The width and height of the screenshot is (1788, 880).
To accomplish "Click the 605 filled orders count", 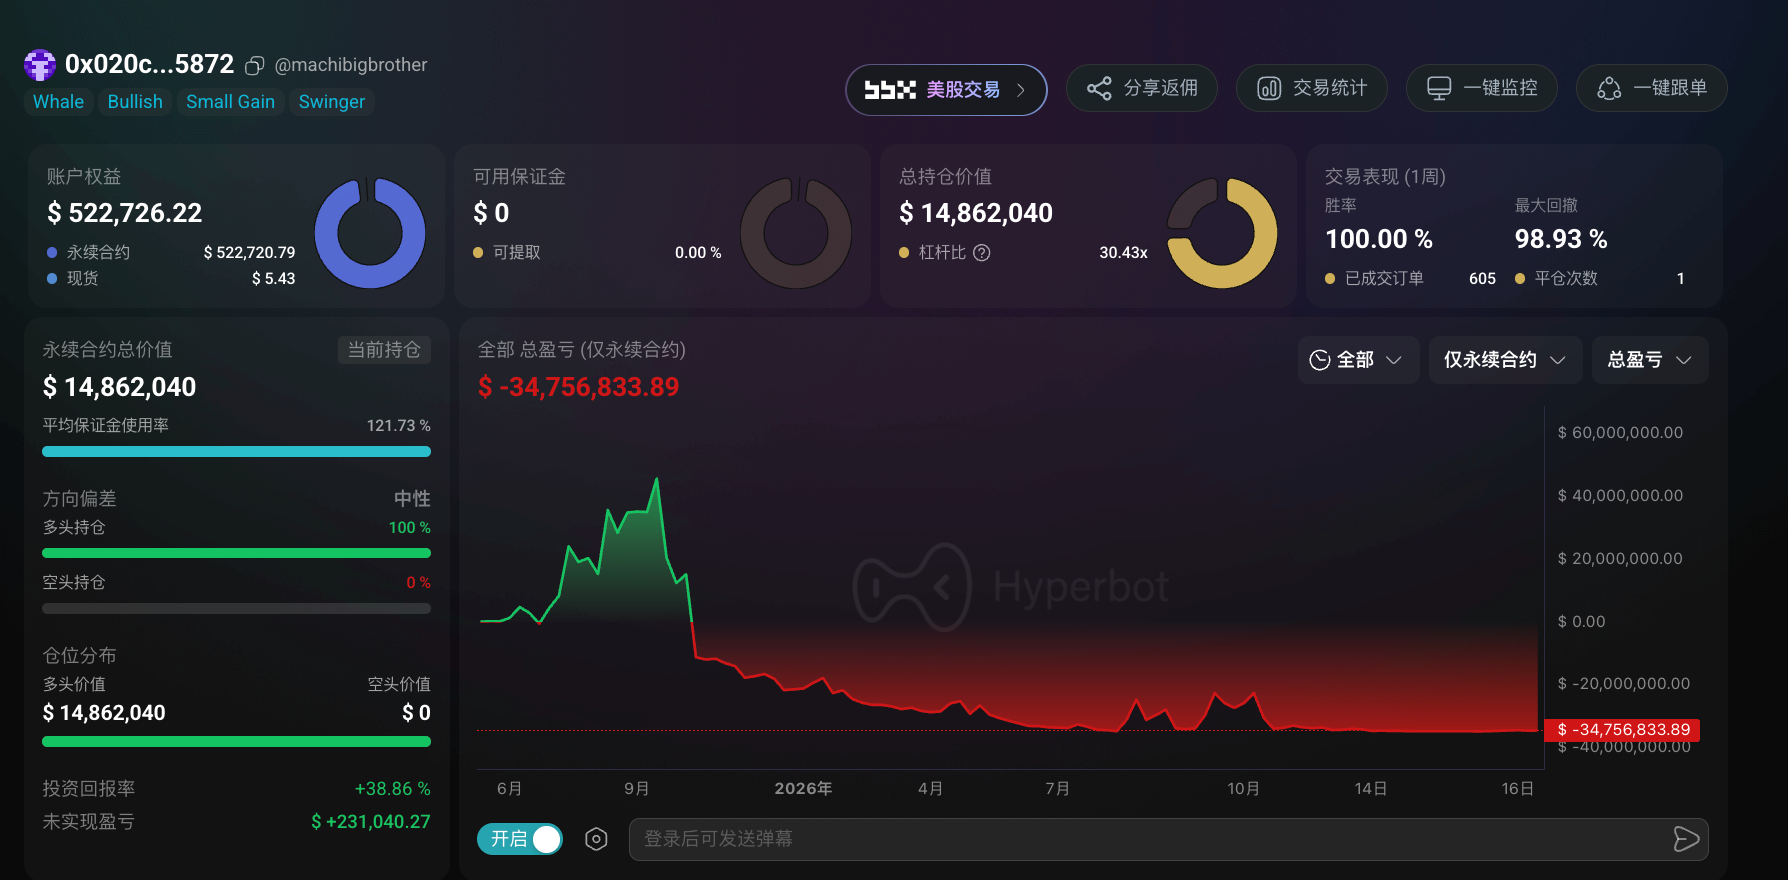I will (1482, 279).
